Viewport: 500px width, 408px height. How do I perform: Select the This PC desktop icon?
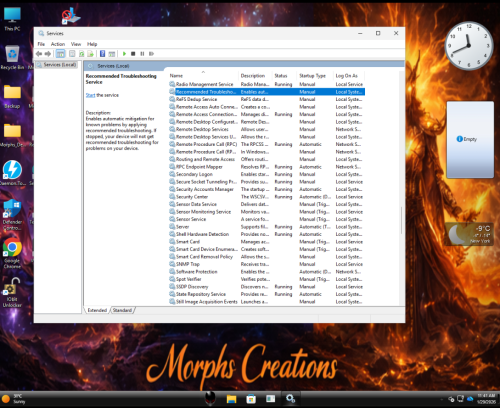[x=12, y=19]
